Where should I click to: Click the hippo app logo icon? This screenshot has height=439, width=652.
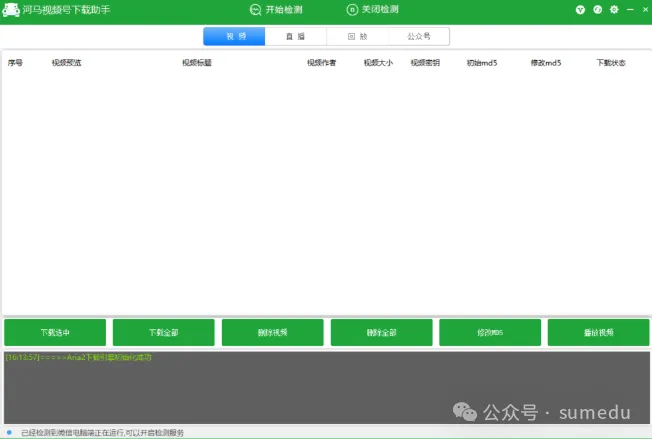(11, 10)
